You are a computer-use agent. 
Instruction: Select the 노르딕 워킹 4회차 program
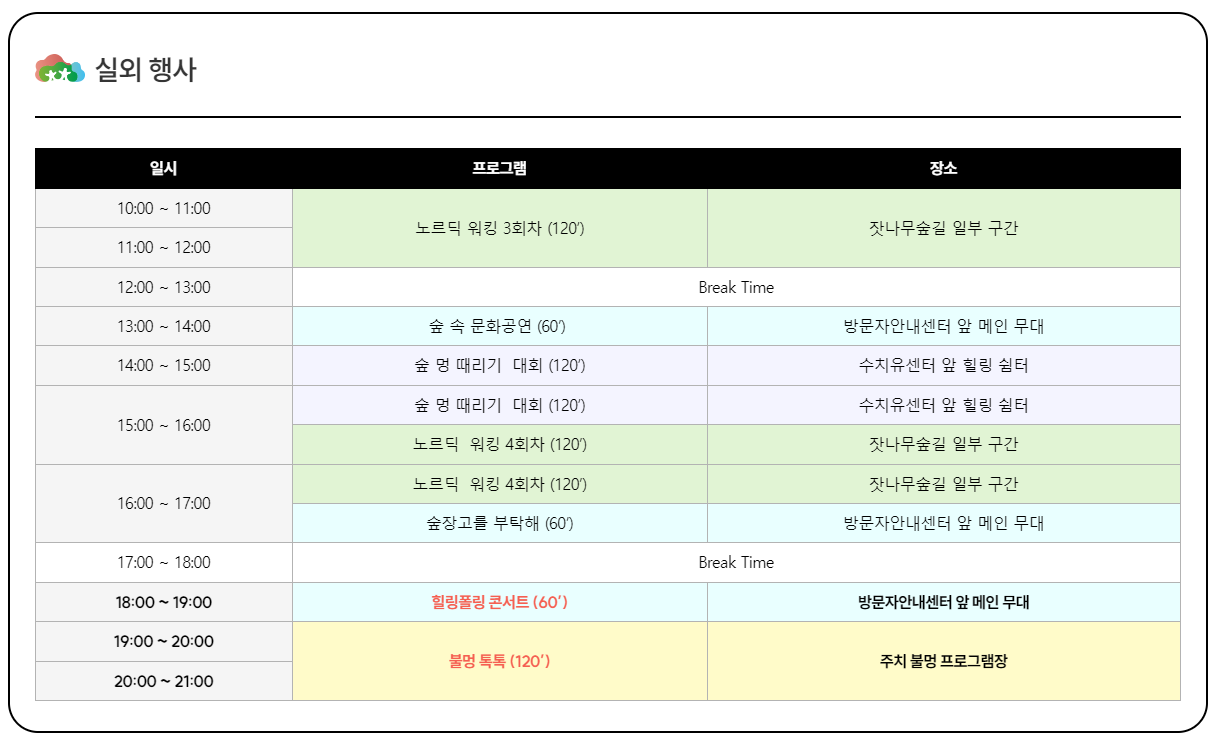click(x=498, y=444)
